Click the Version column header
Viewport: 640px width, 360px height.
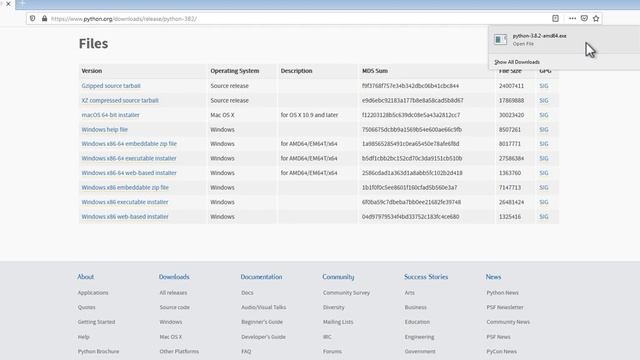point(91,71)
